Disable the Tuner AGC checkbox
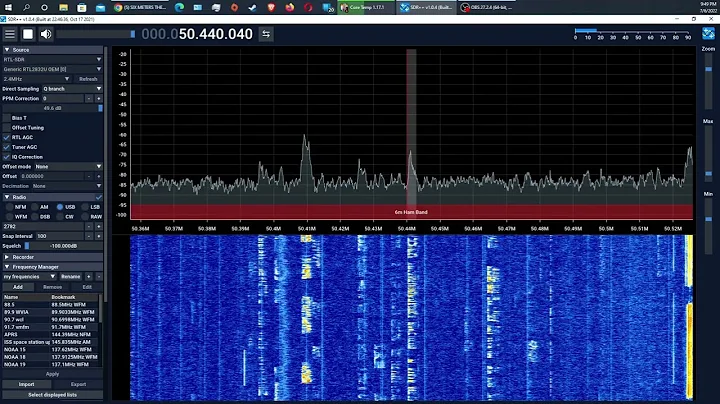Viewport: 720px width, 404px height. point(6,147)
